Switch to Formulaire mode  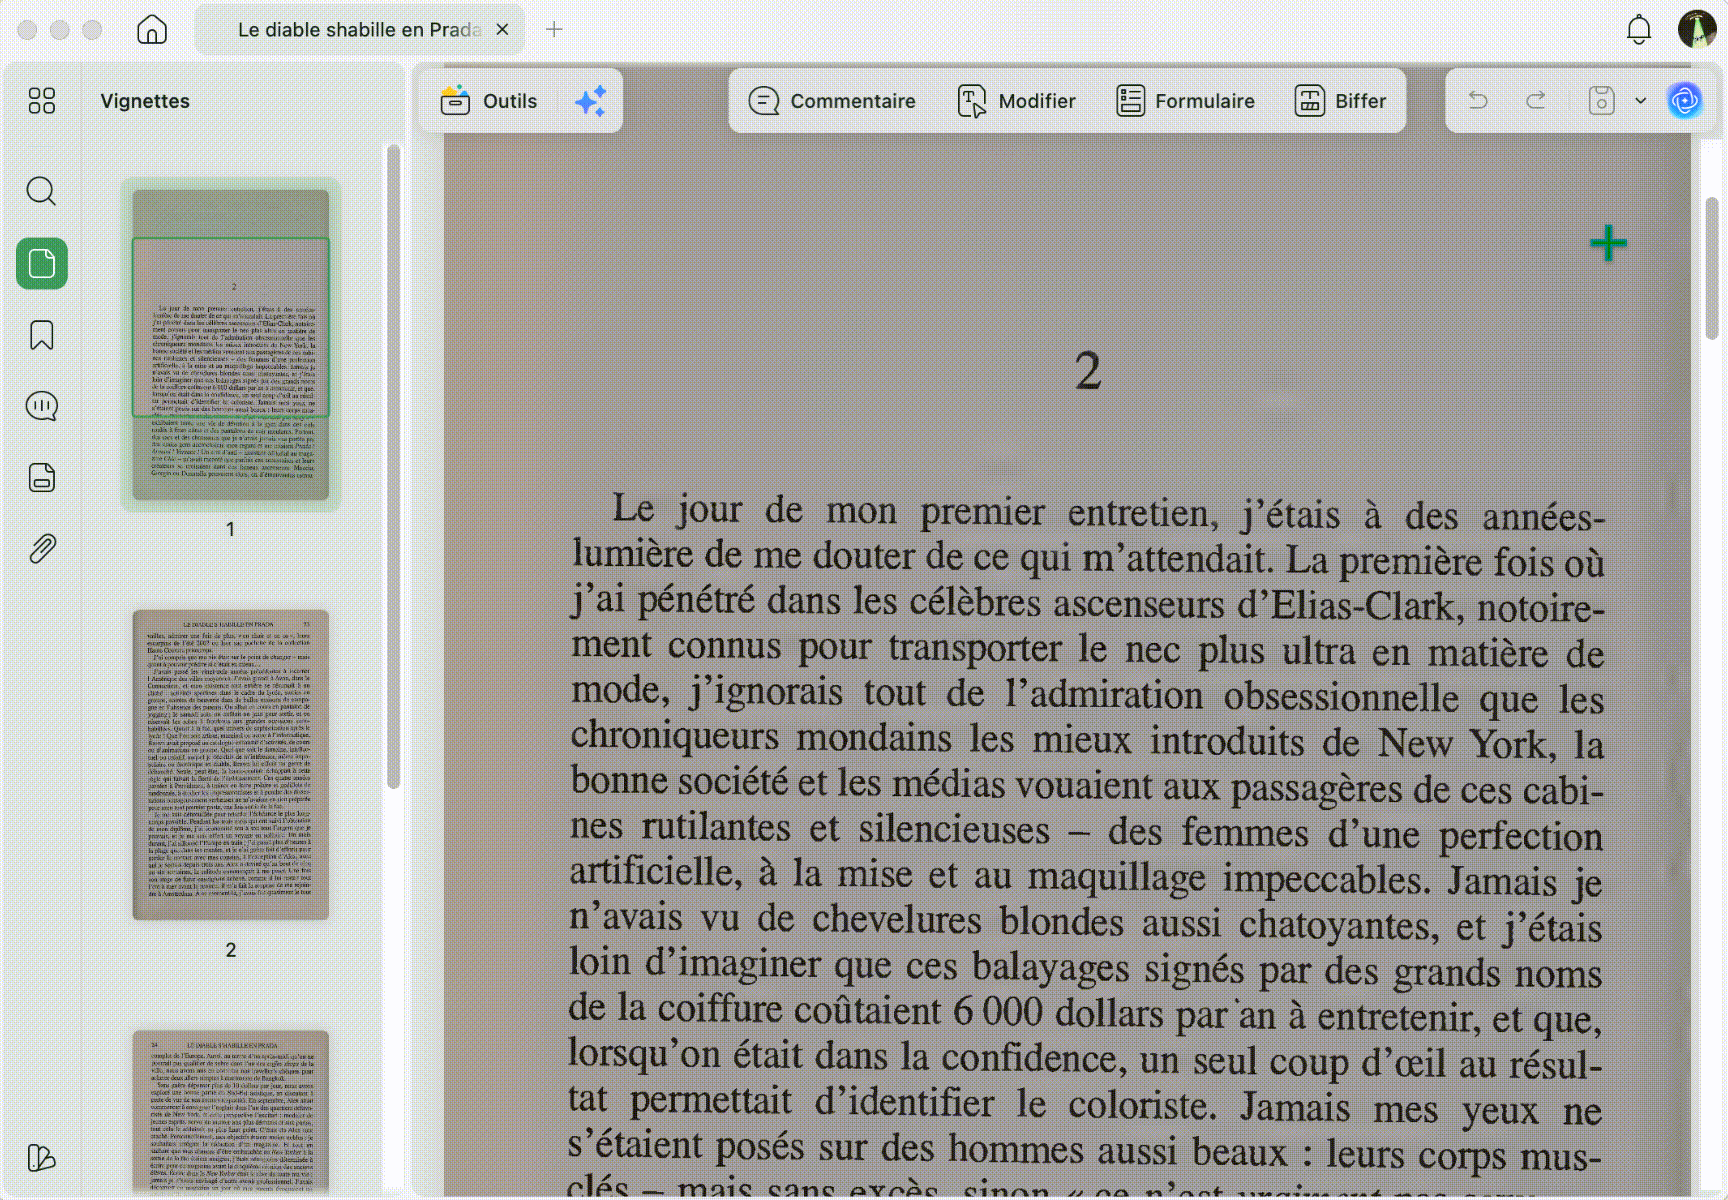[1185, 101]
